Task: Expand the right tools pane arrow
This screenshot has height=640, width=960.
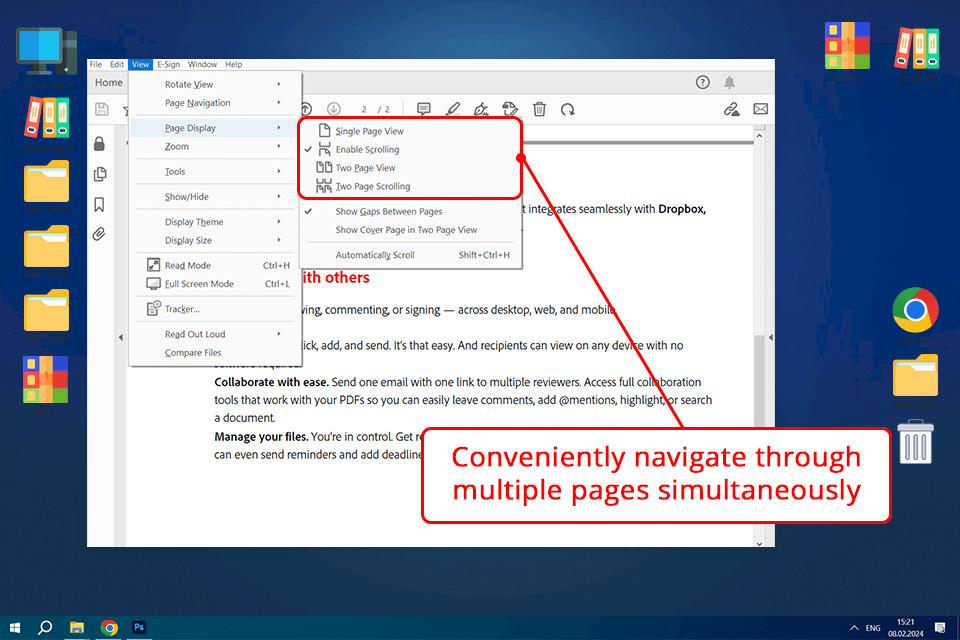Action: 770,337
